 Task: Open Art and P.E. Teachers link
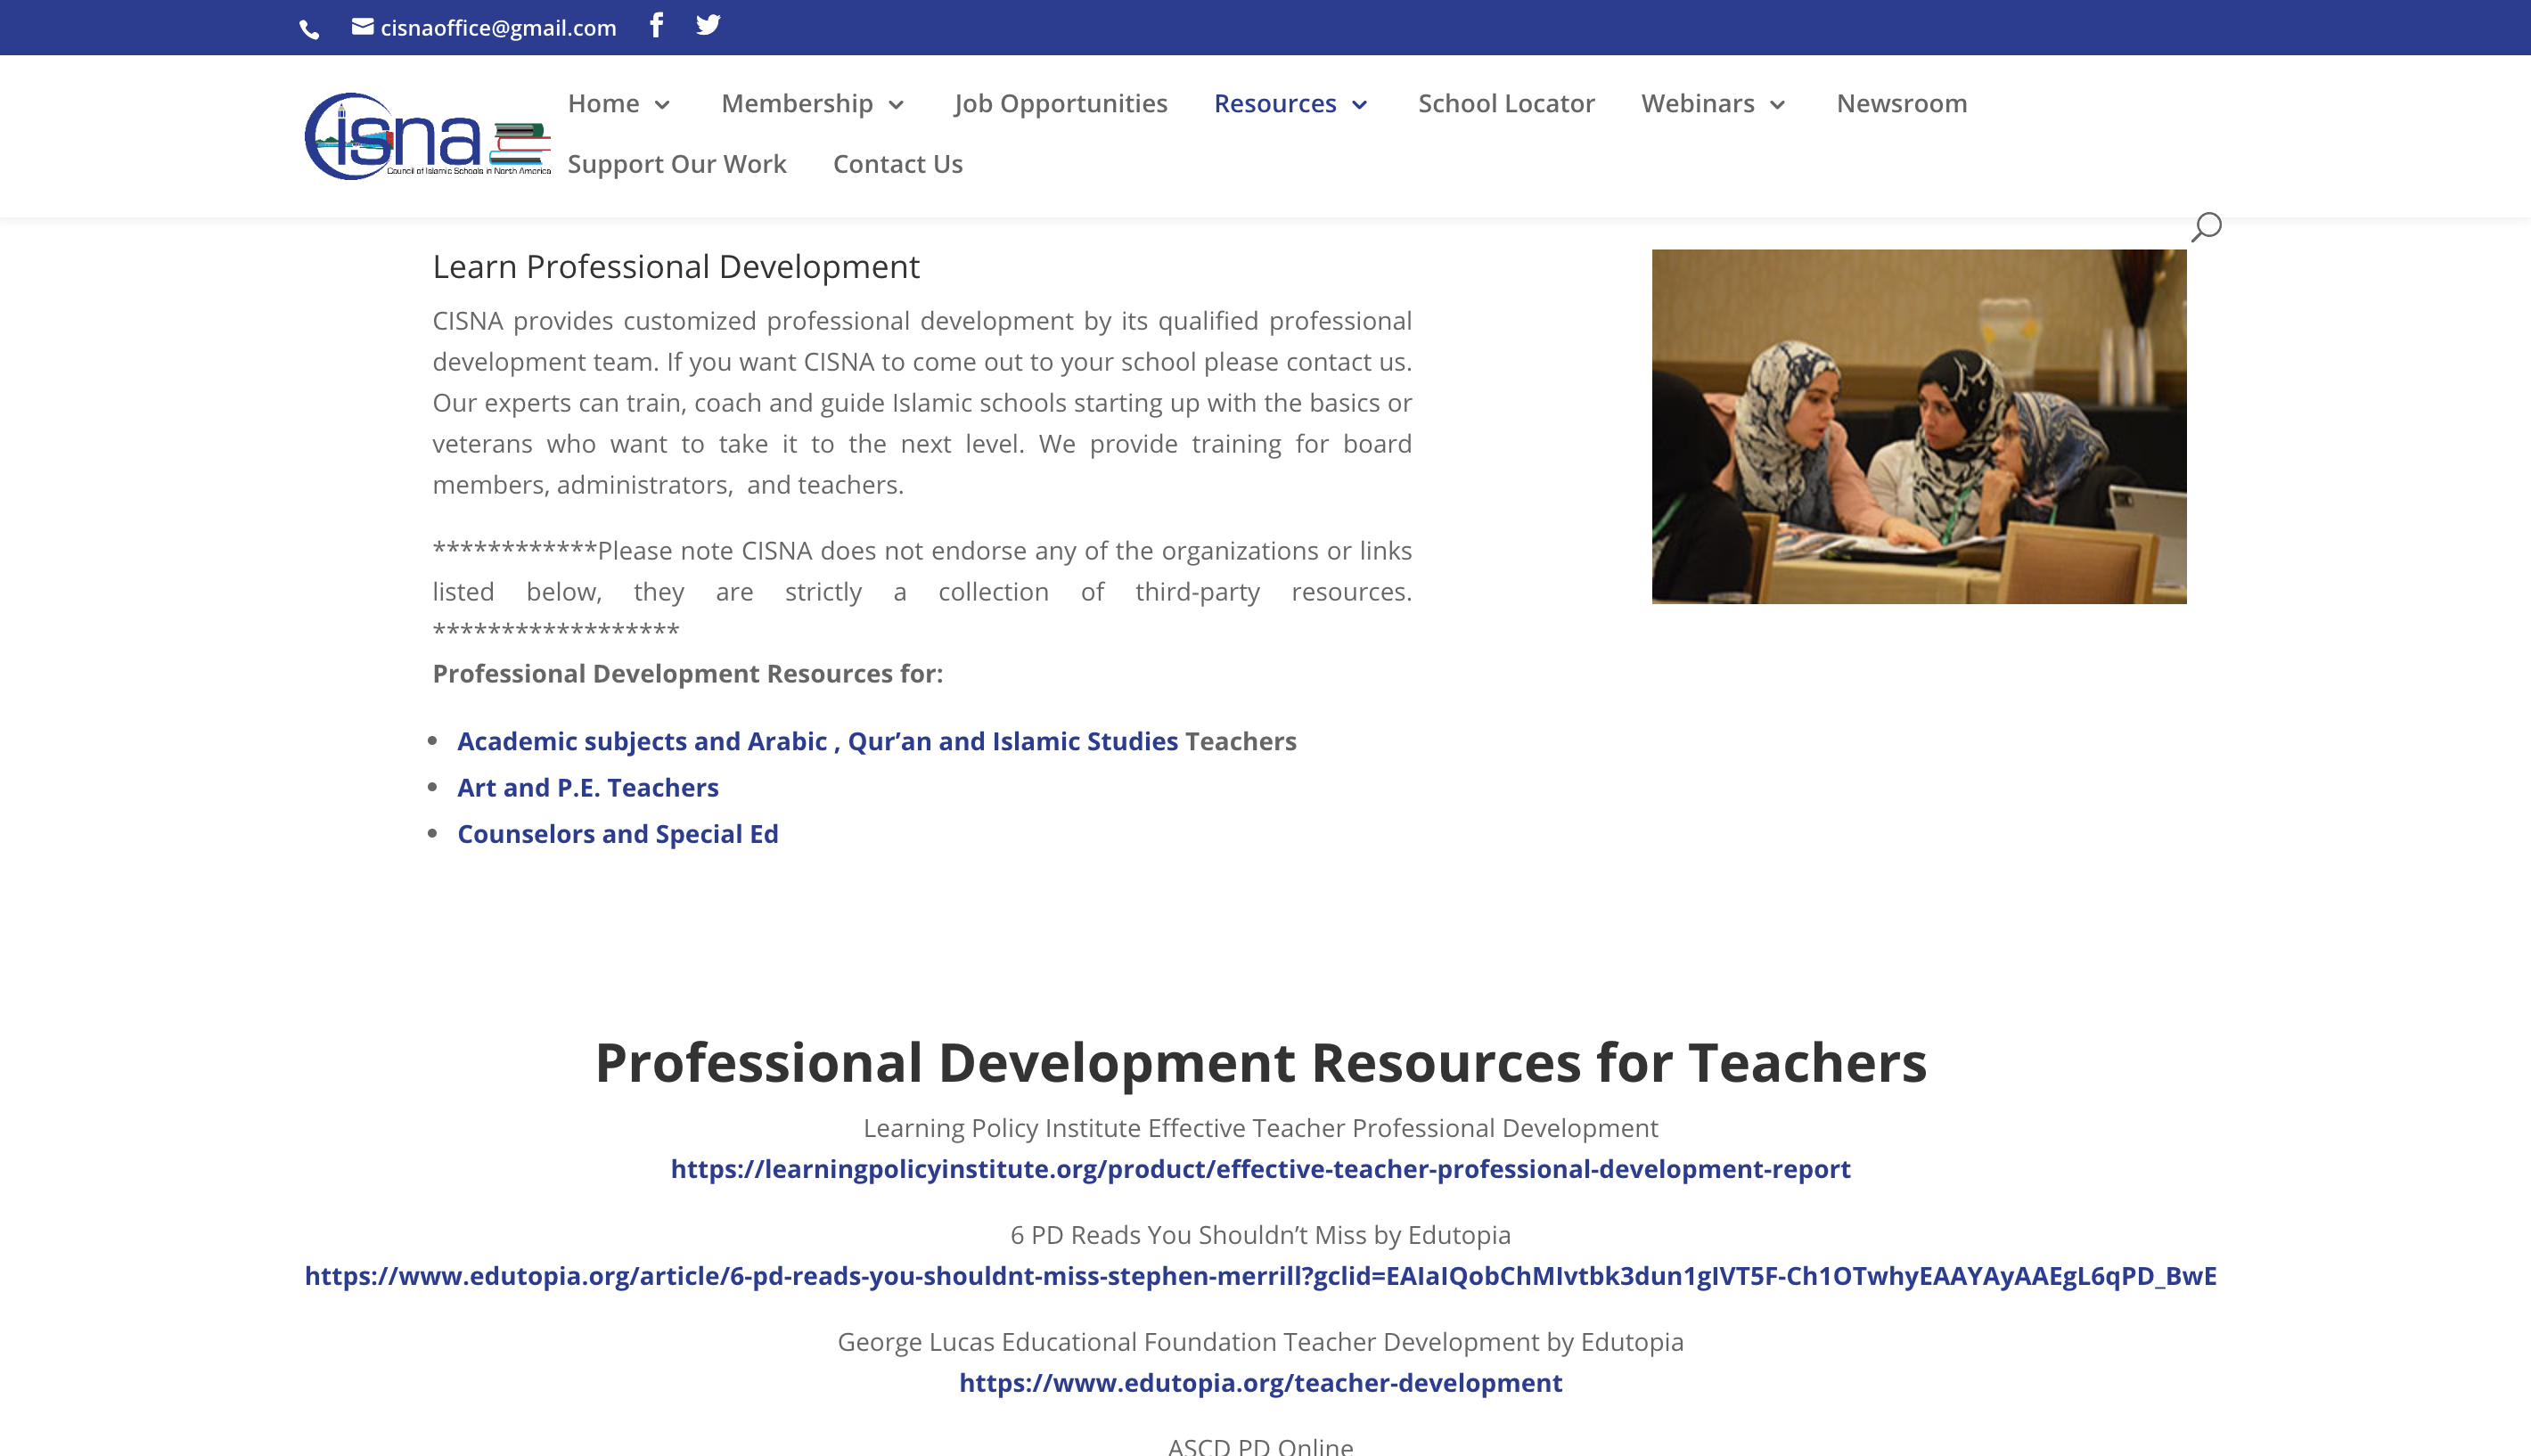point(588,788)
